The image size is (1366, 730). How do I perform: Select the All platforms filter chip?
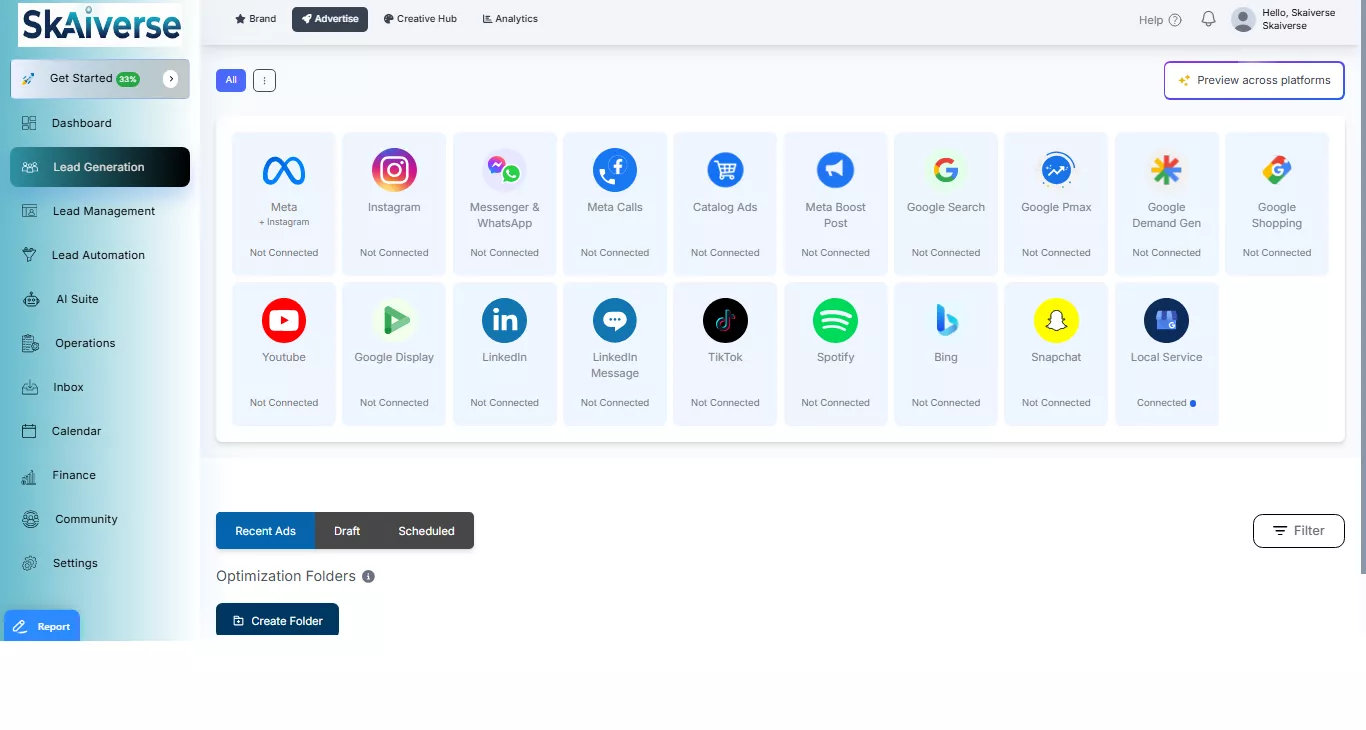231,80
